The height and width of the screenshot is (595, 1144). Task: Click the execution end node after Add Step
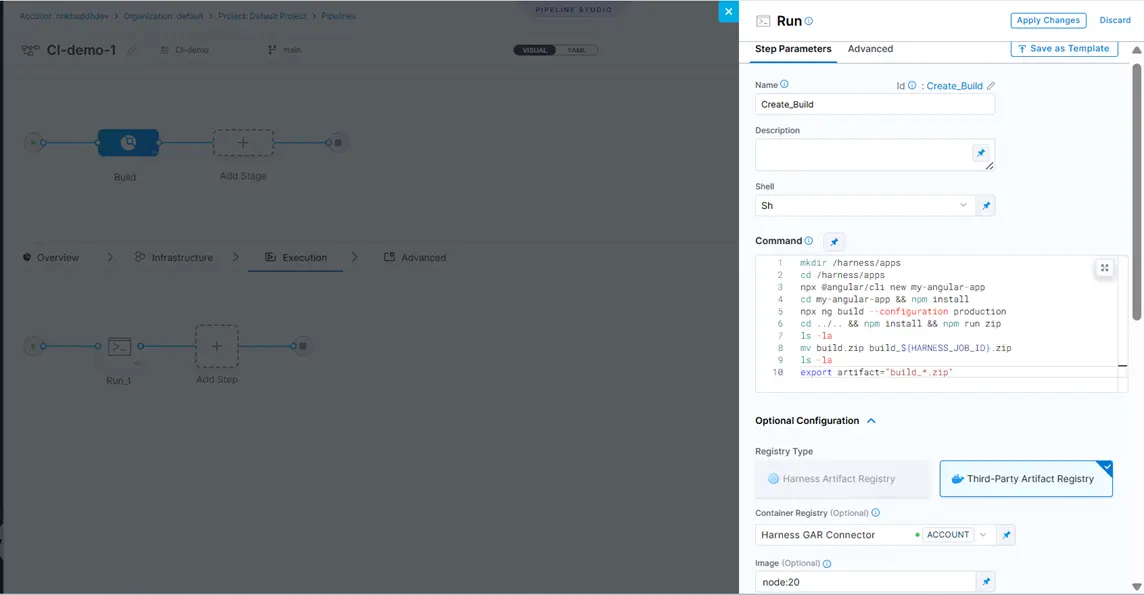[x=303, y=346]
